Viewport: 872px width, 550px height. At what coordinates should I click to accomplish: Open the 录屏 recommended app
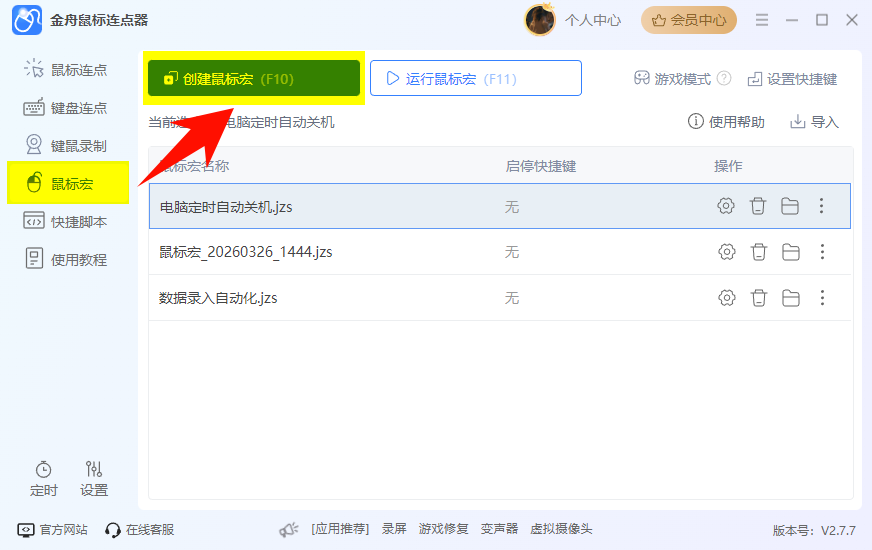tap(394, 529)
